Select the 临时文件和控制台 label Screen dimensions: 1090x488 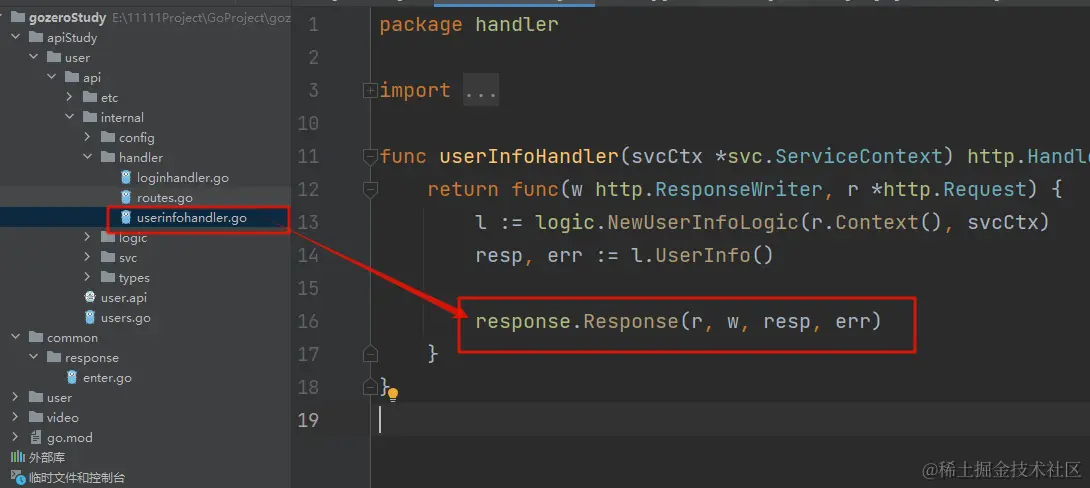[76, 478]
